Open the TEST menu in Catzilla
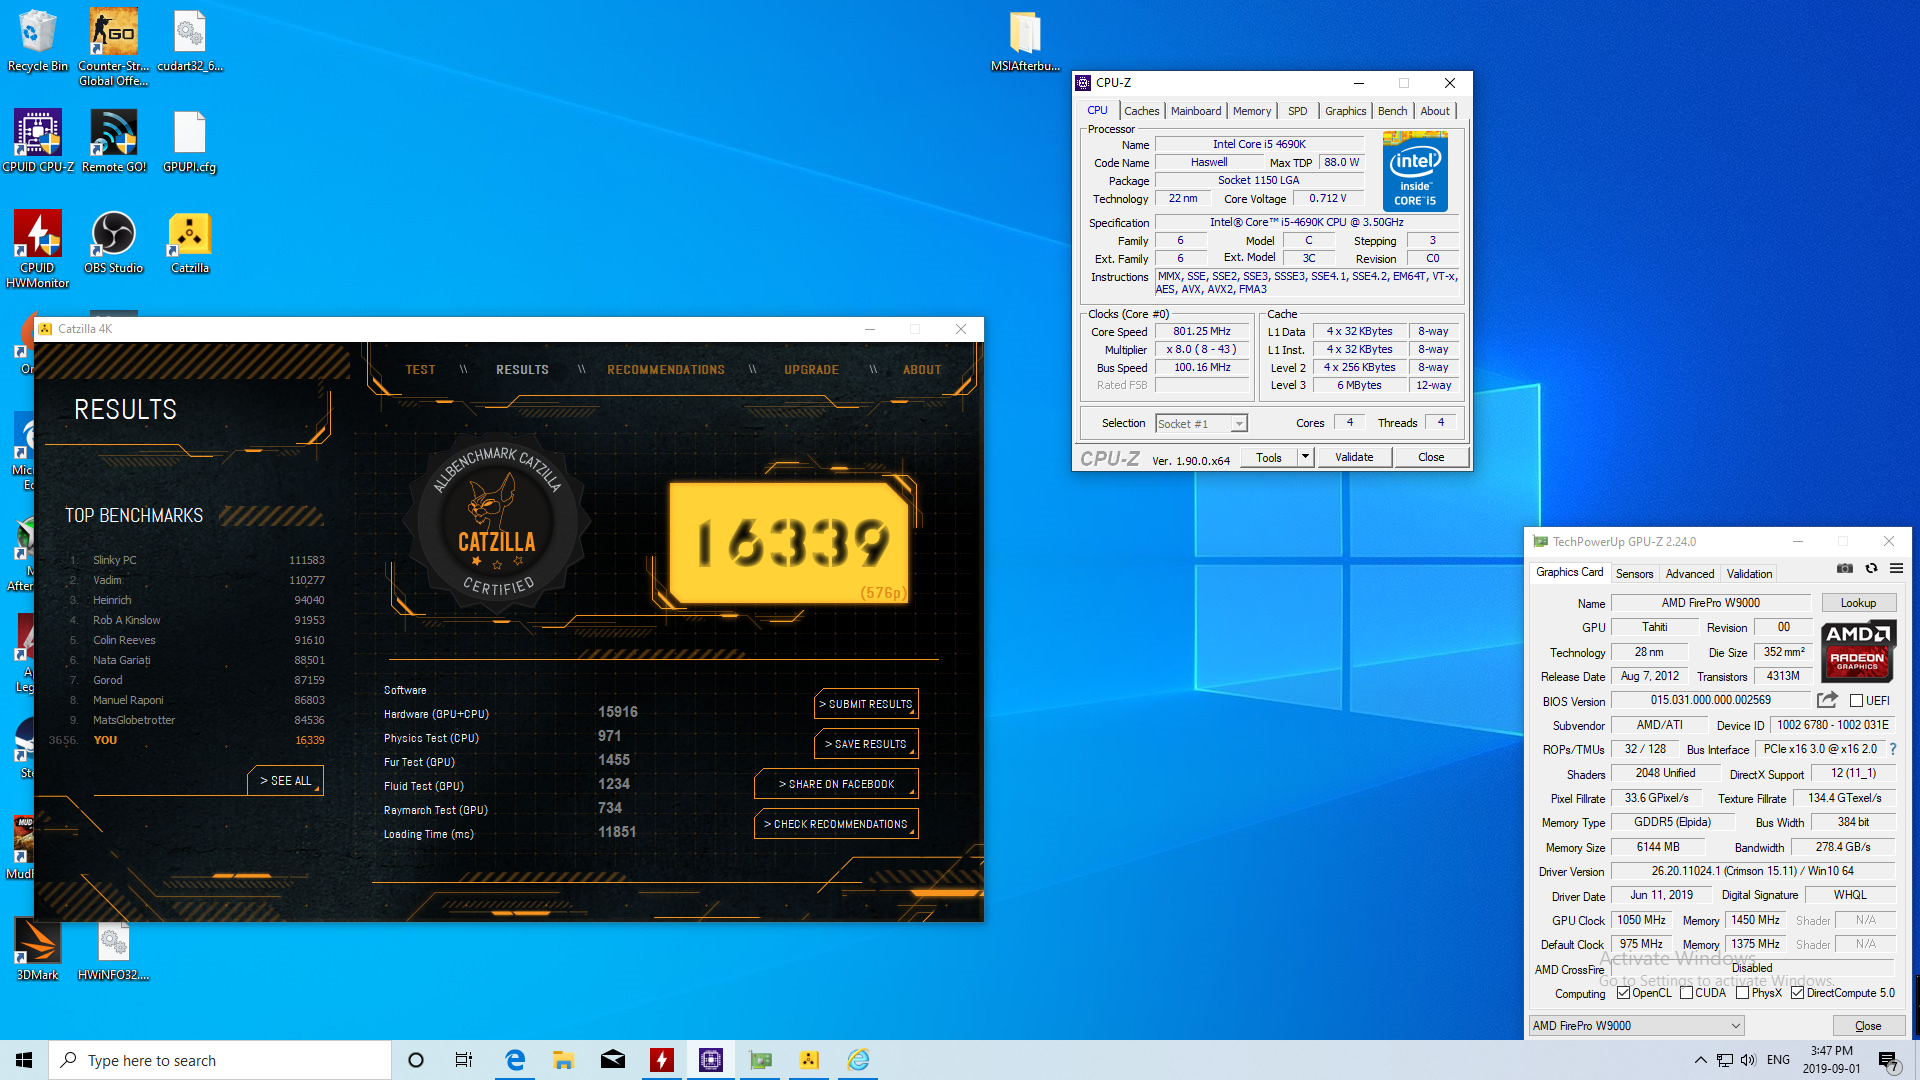This screenshot has height=1080, width=1920. (420, 370)
